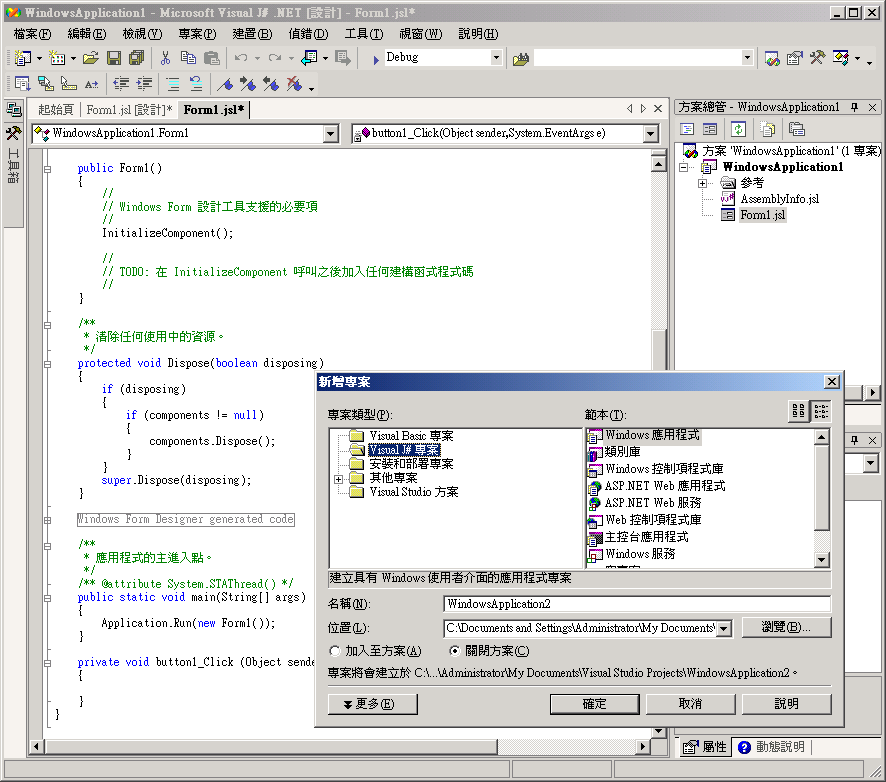Expand the 其他專案 folder in project types
Image resolution: width=886 pixels, height=782 pixels.
pos(338,479)
